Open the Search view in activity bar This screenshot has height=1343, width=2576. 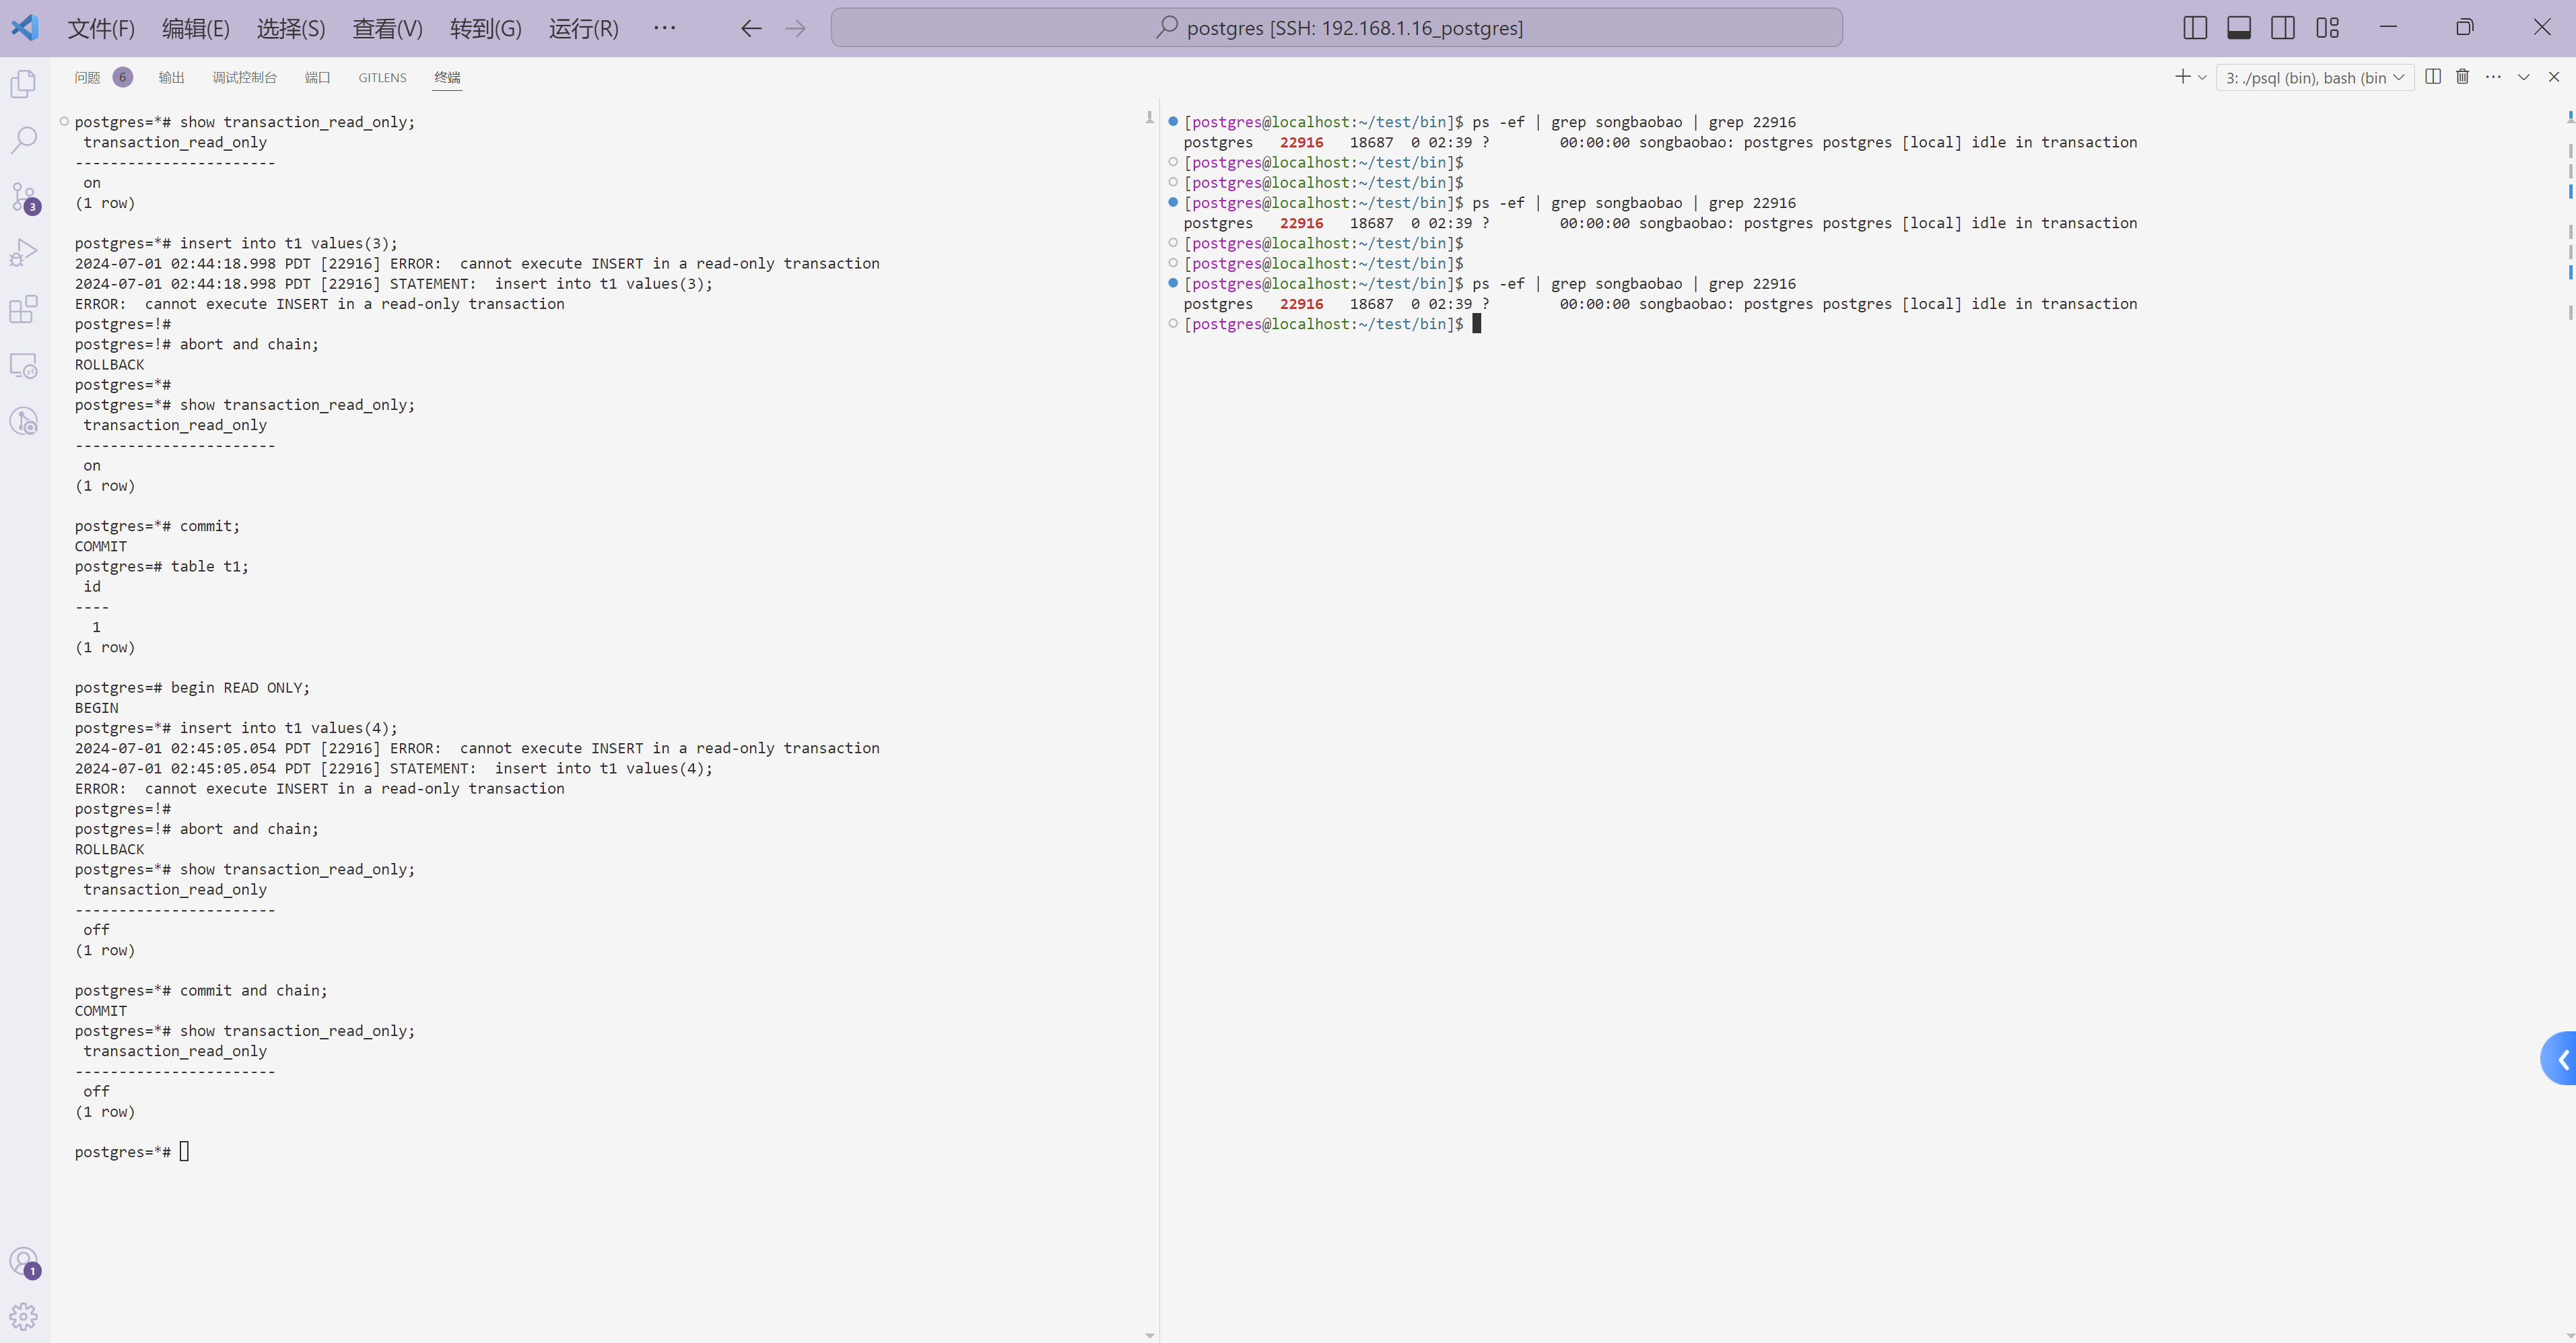(24, 140)
